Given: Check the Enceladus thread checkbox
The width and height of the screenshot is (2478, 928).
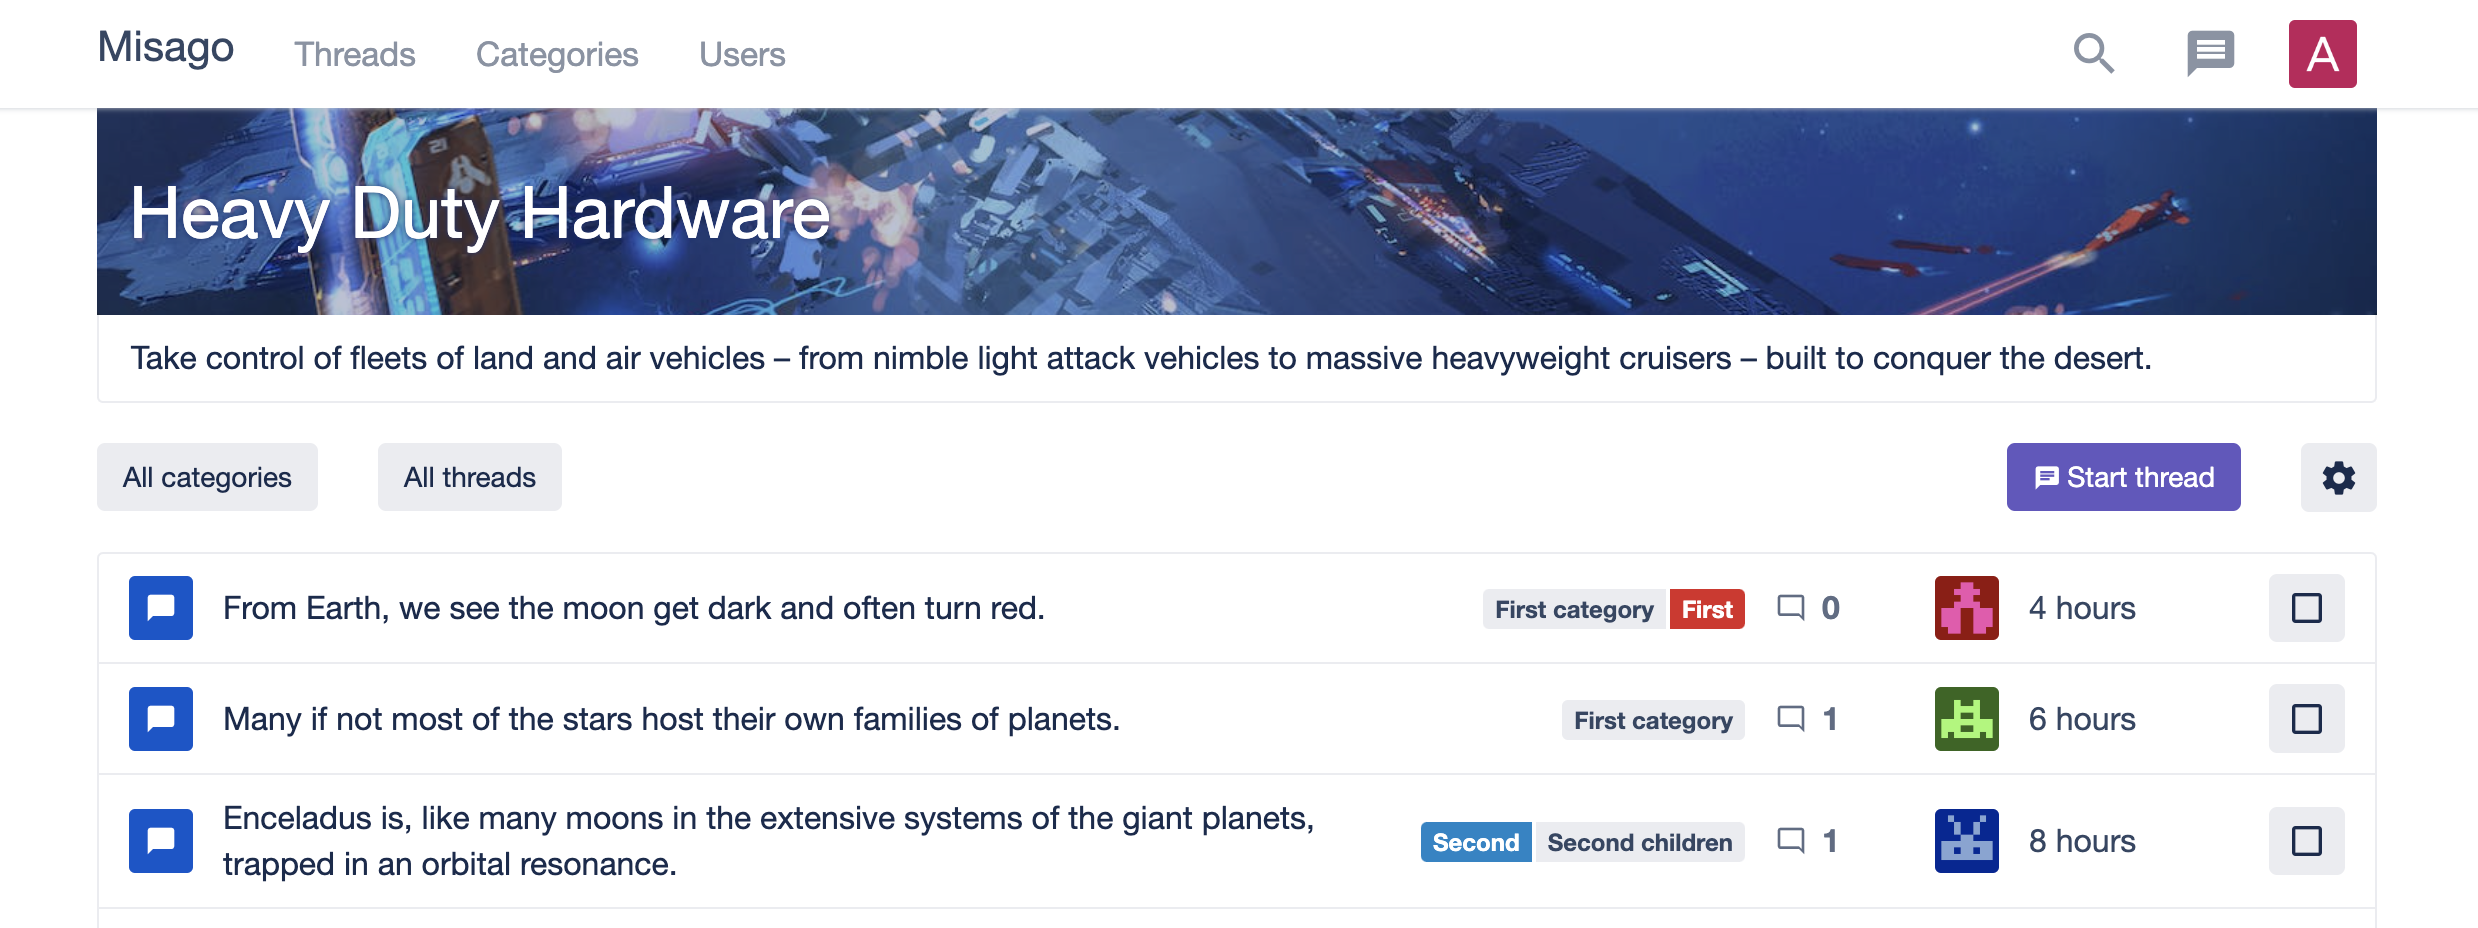Looking at the screenshot, I should click(x=2306, y=841).
